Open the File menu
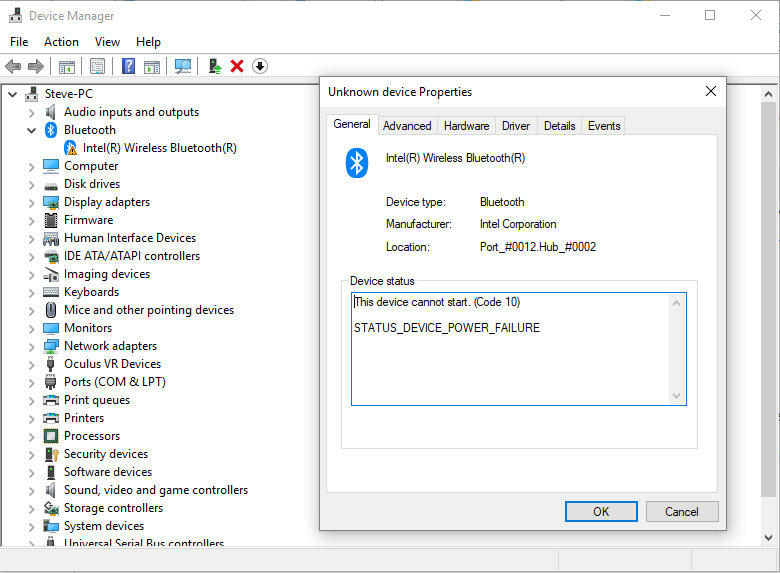 pos(19,42)
